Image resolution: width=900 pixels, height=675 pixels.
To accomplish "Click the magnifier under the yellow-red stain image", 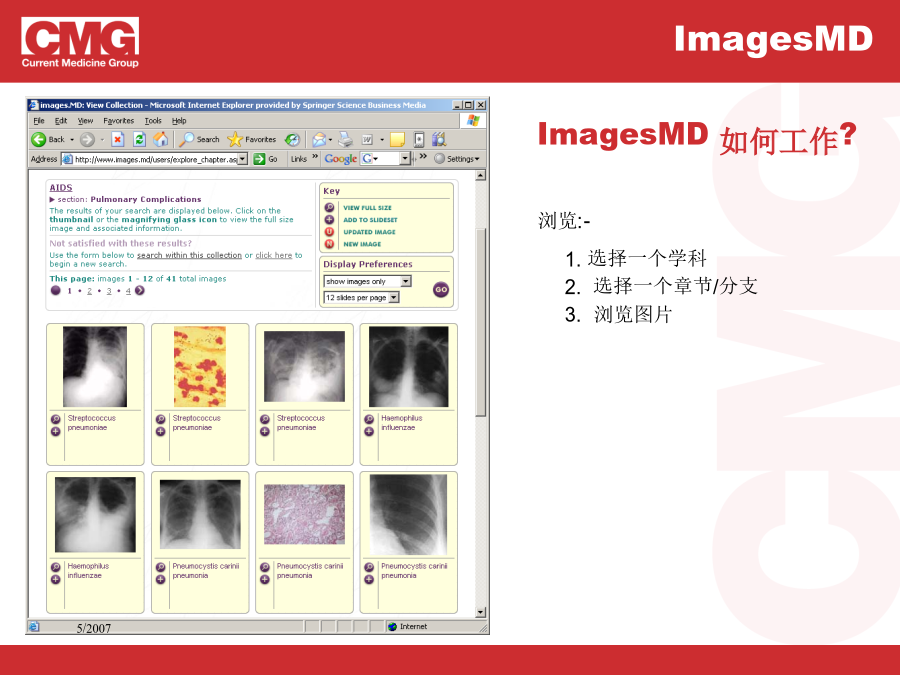I will 161,420.
